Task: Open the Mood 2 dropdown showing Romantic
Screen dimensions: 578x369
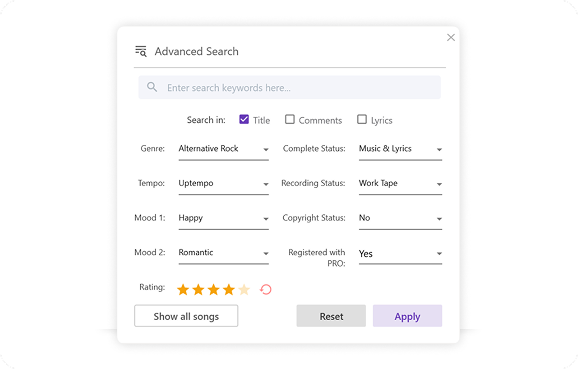Action: pos(223,253)
